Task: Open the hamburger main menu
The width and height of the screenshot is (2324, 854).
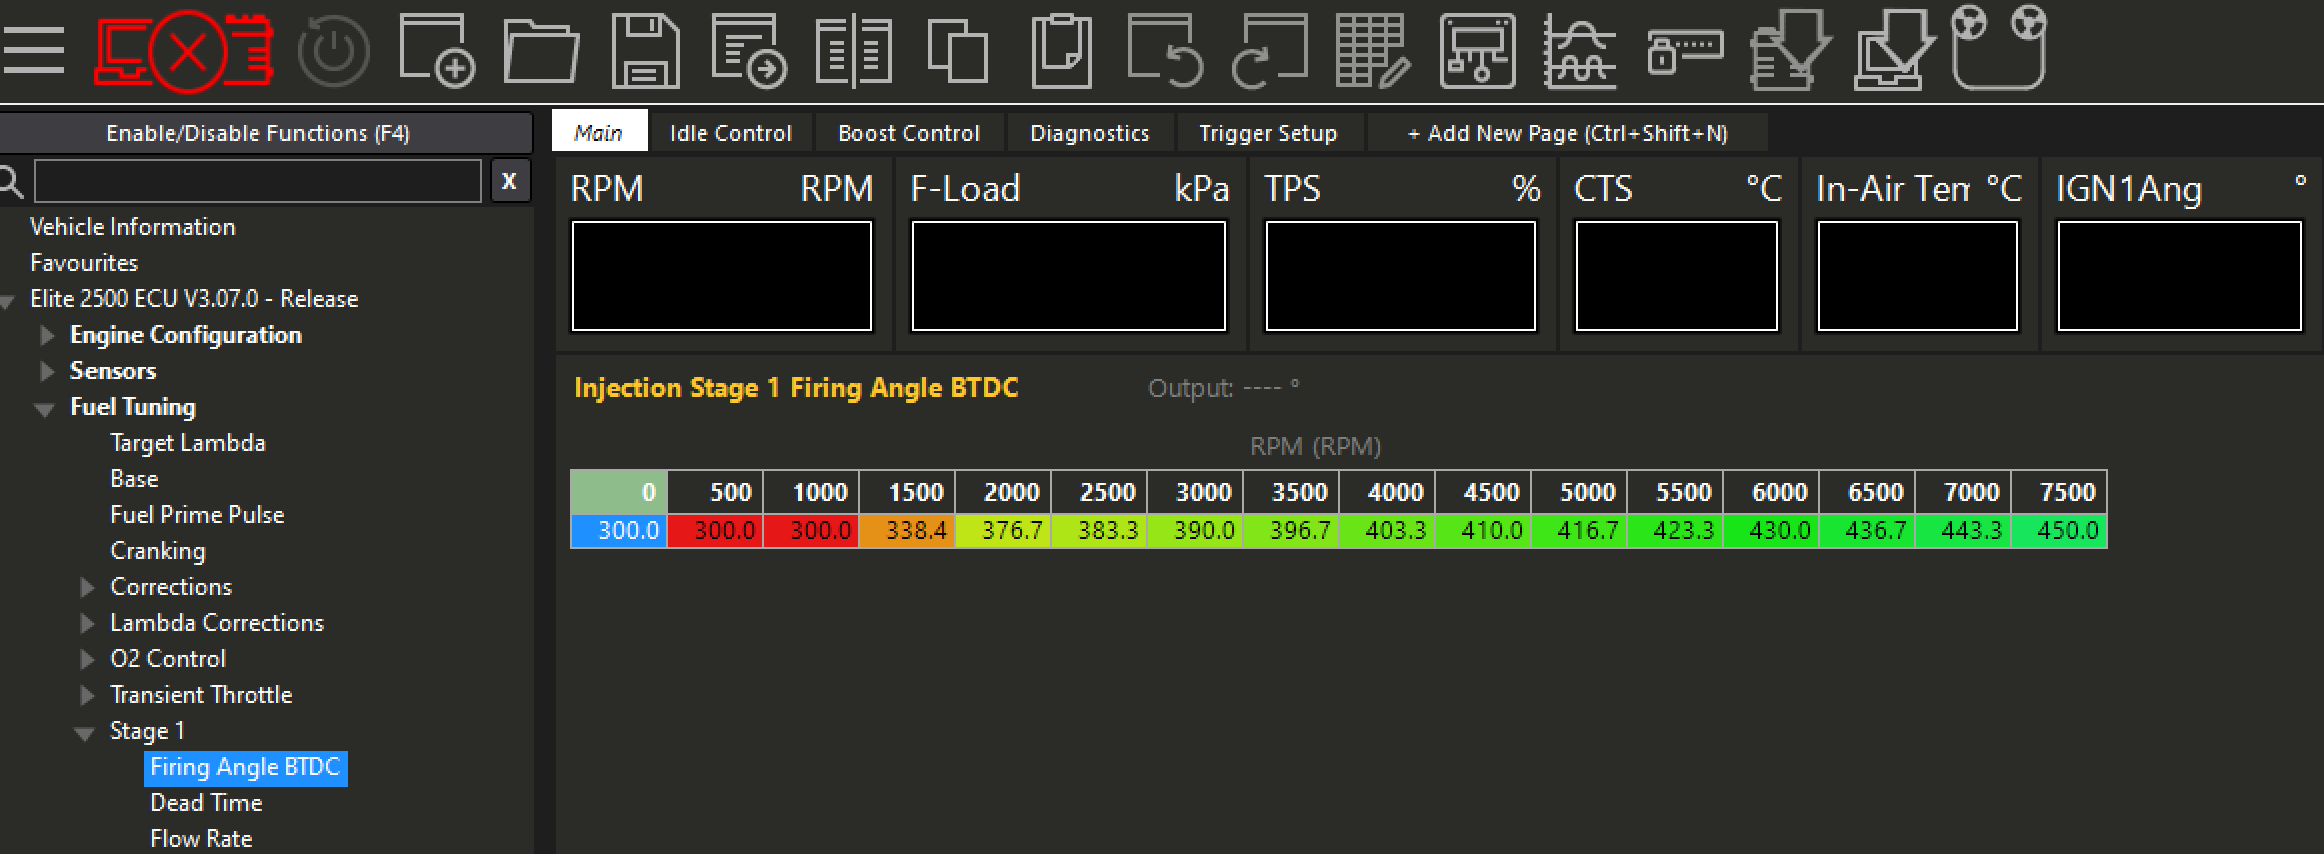Action: 33,50
